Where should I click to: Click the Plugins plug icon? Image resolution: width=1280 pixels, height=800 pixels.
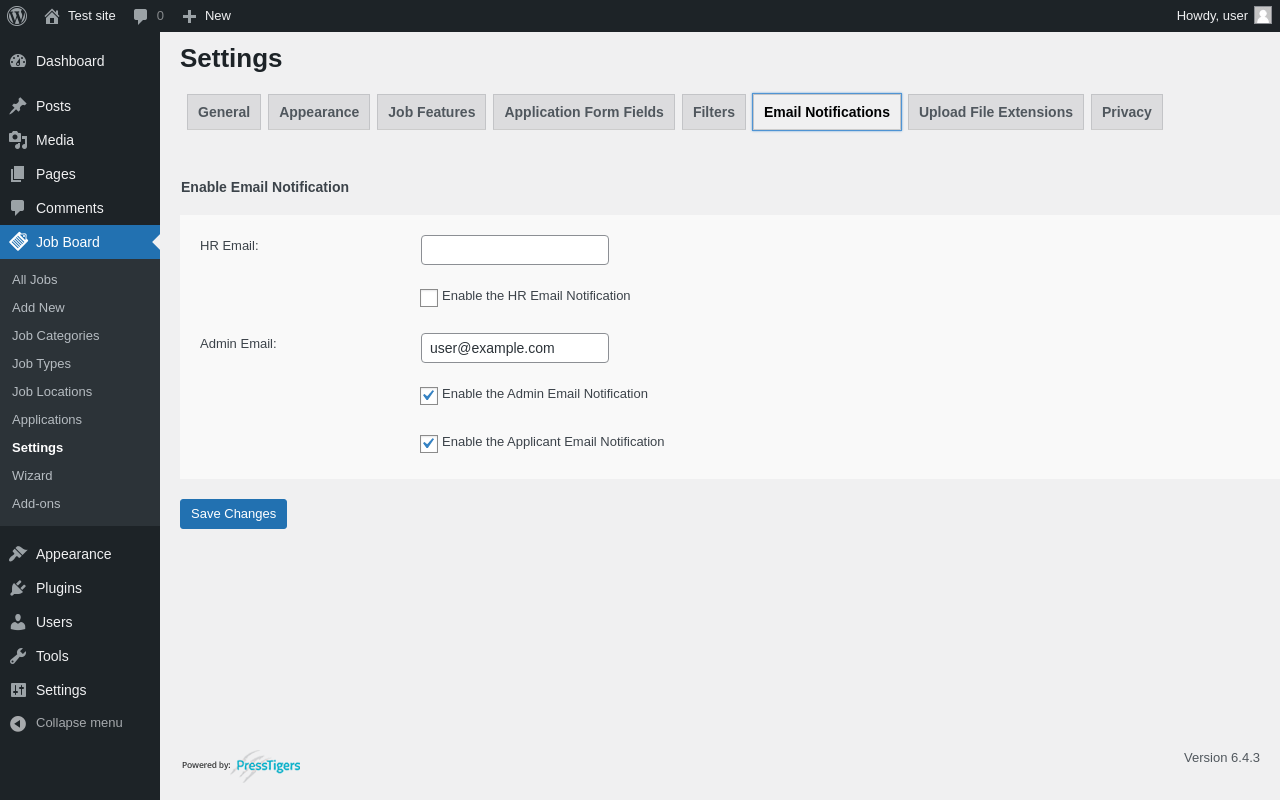18,588
